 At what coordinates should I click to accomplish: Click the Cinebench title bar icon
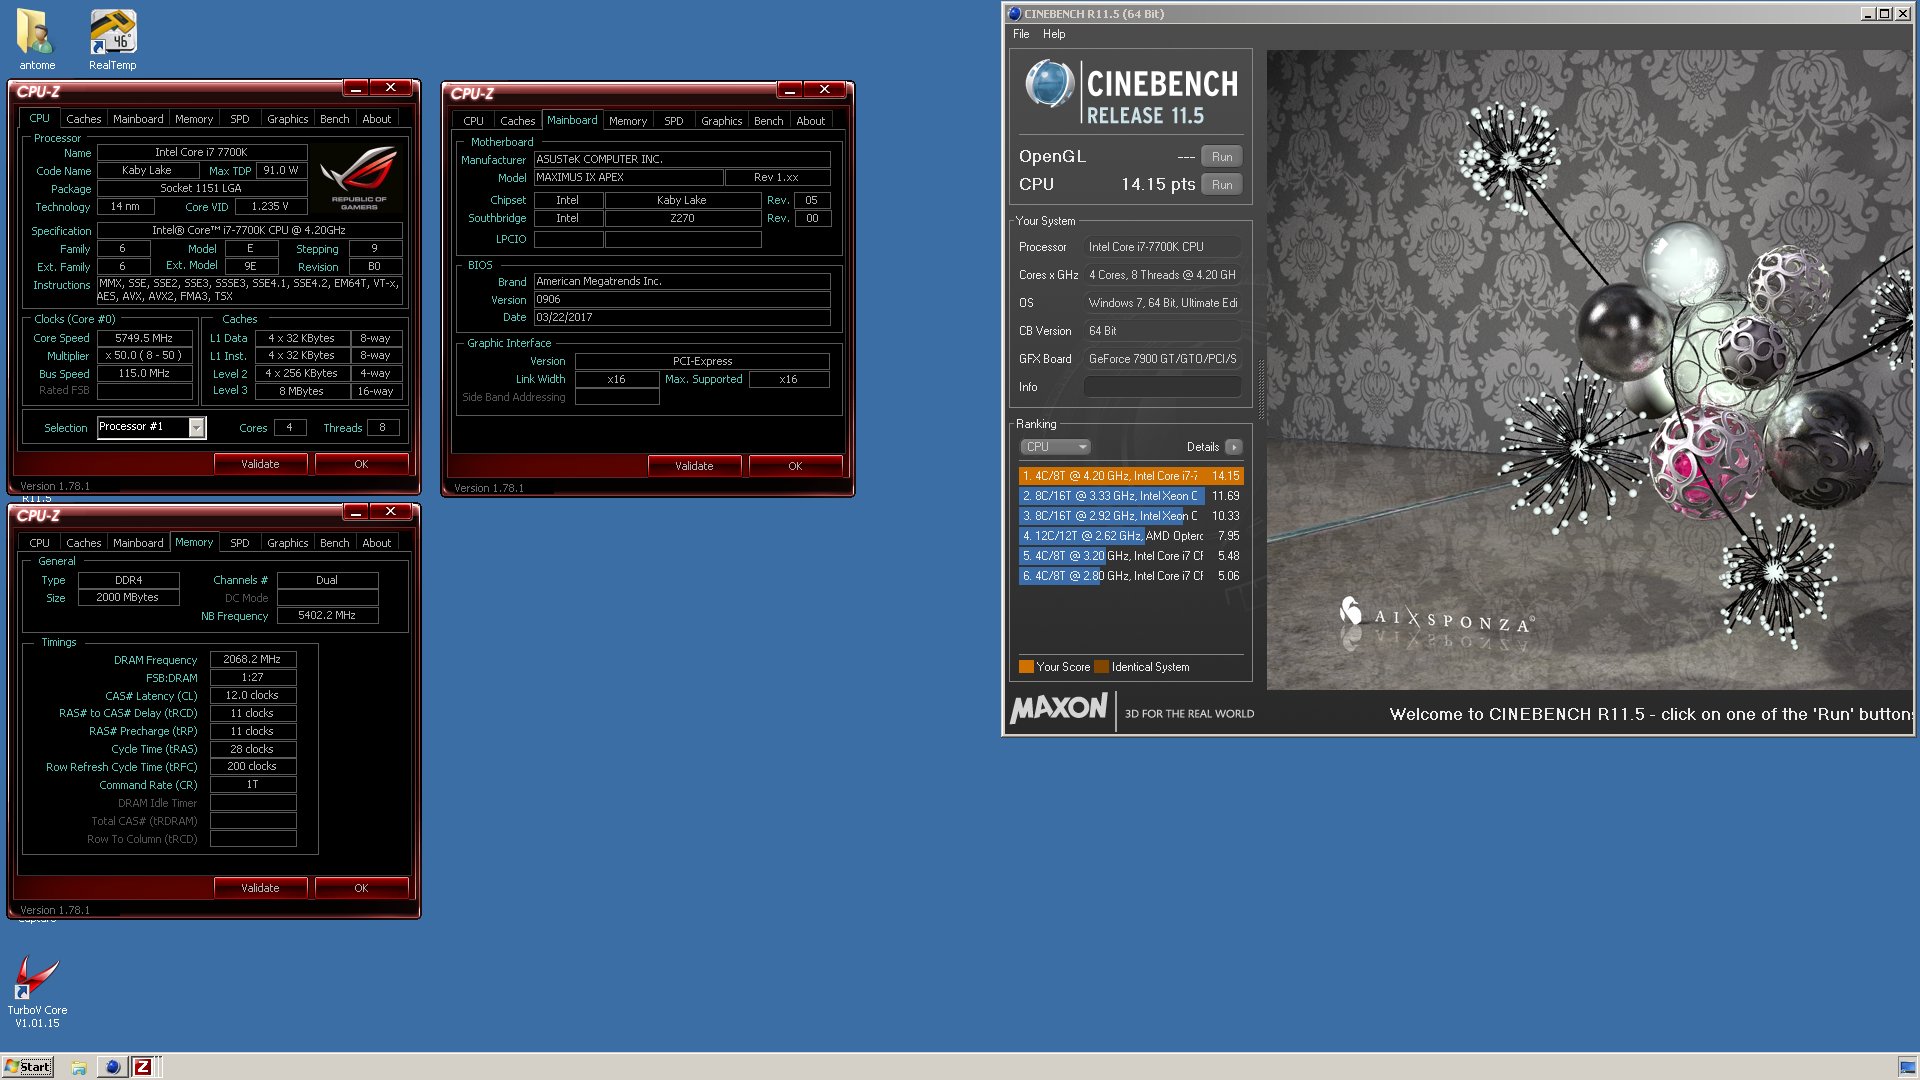point(1014,14)
